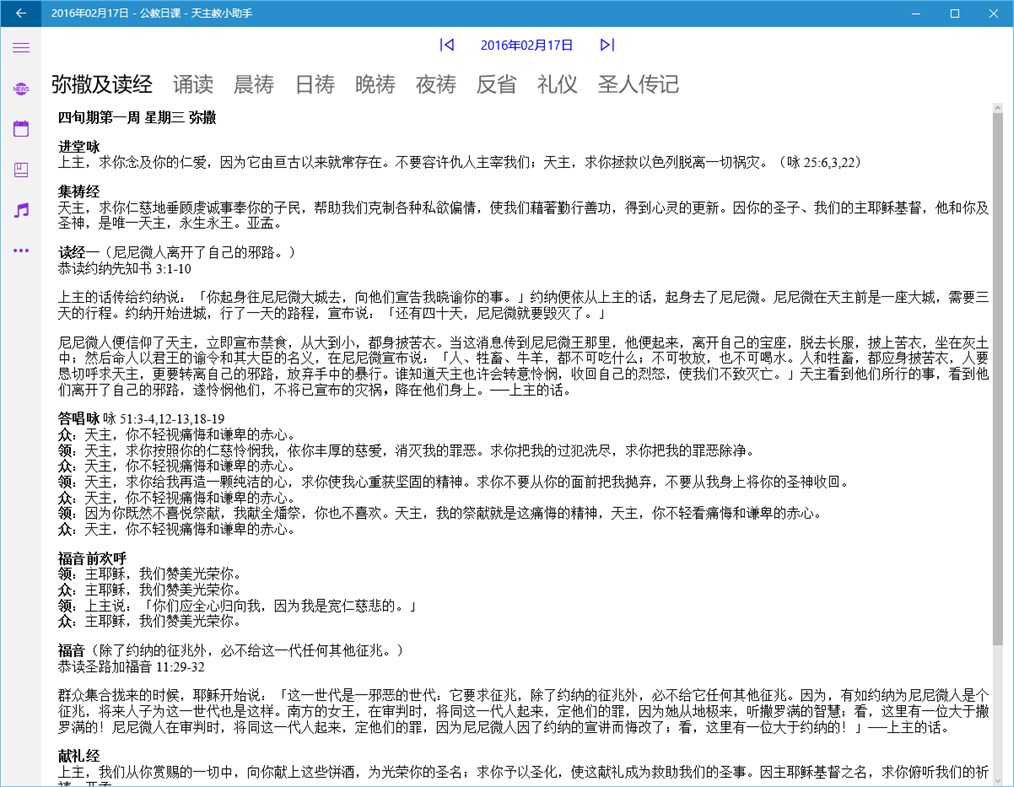This screenshot has height=787, width=1014.
Task: Go to the previous day's readings
Action: (447, 45)
